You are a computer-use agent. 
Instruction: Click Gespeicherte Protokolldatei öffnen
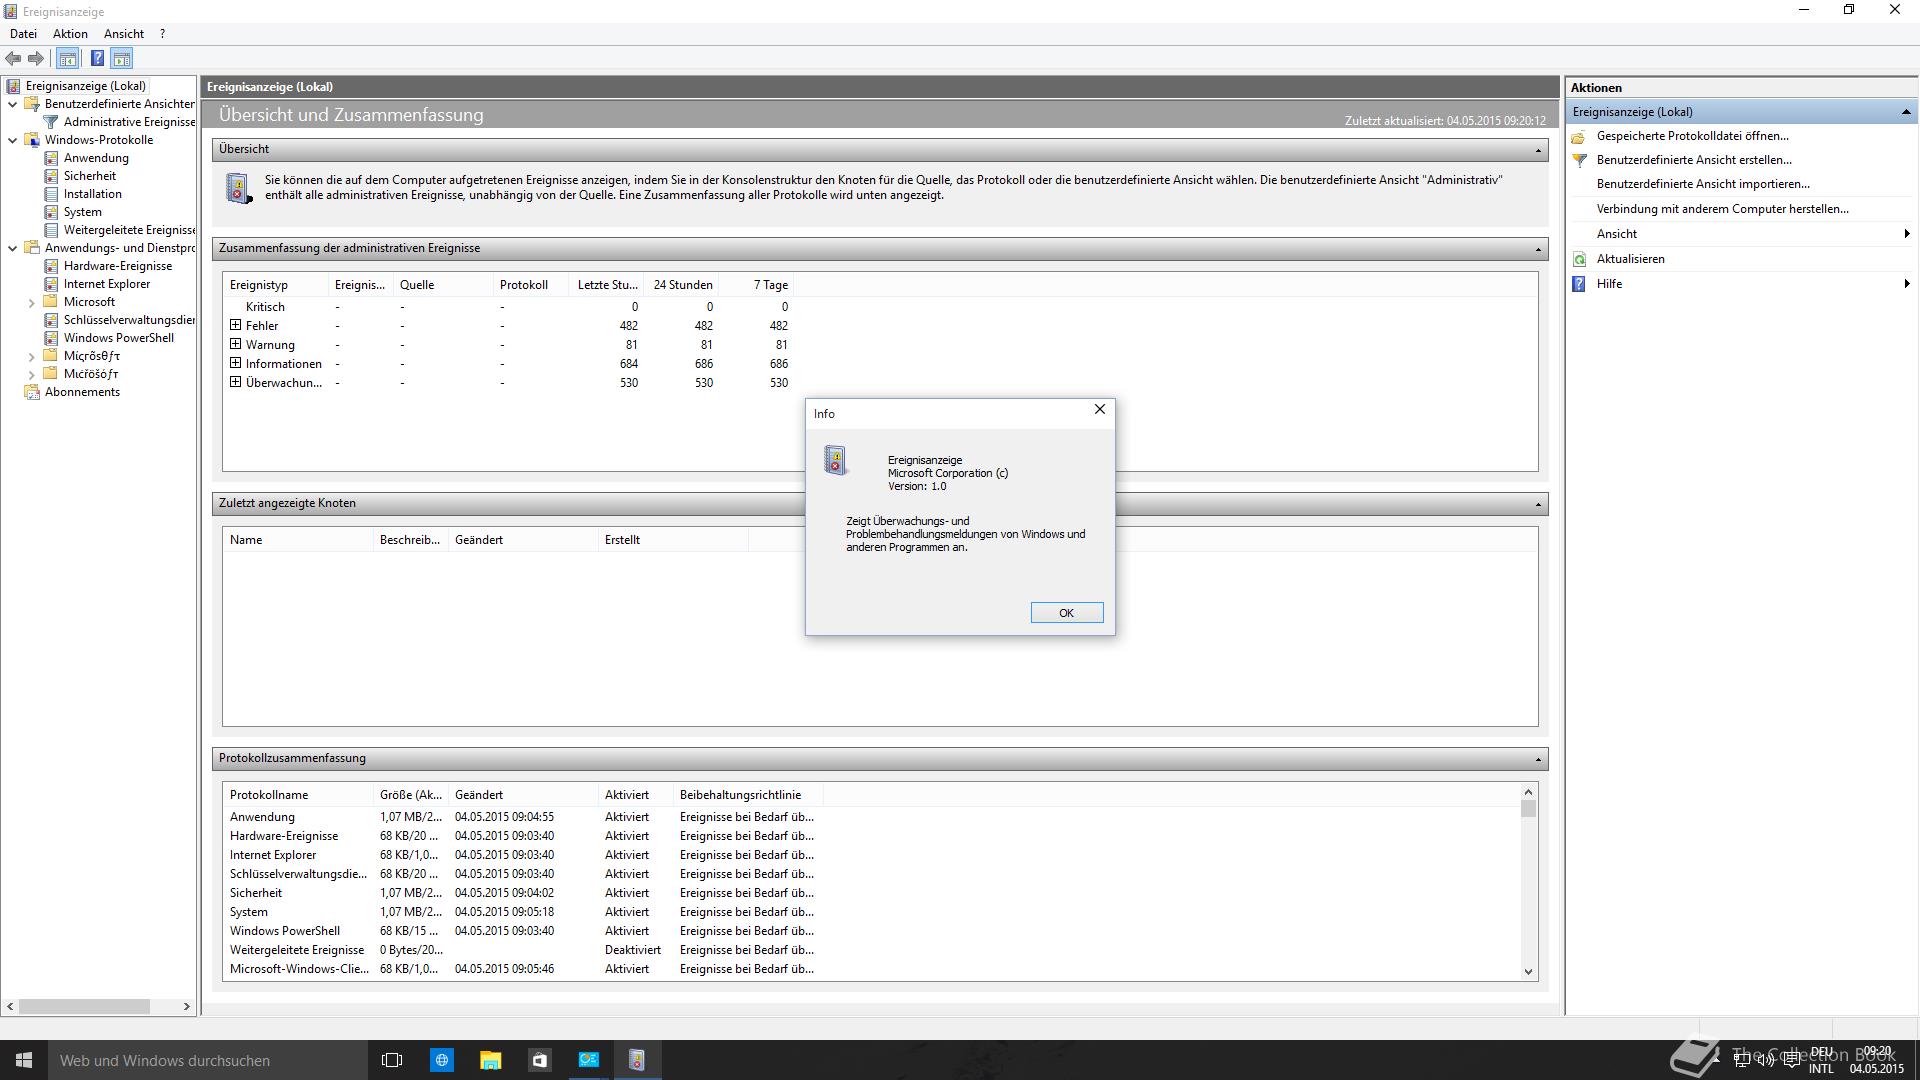click(1692, 136)
